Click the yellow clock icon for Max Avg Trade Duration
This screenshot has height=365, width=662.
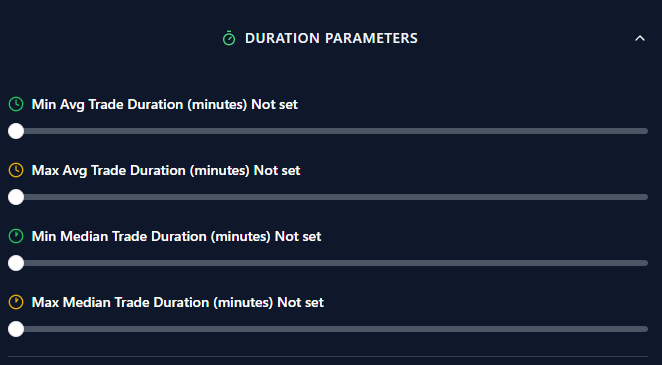[x=16, y=170]
